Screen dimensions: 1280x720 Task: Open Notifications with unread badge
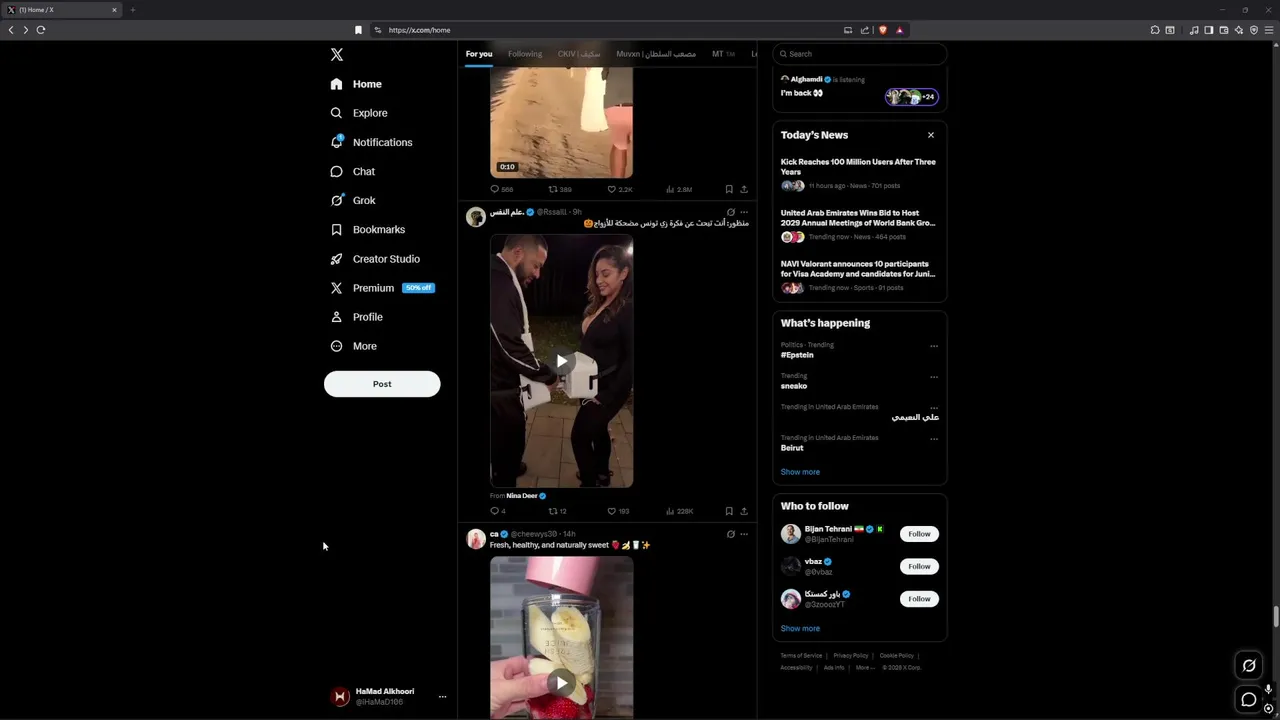click(x=371, y=142)
